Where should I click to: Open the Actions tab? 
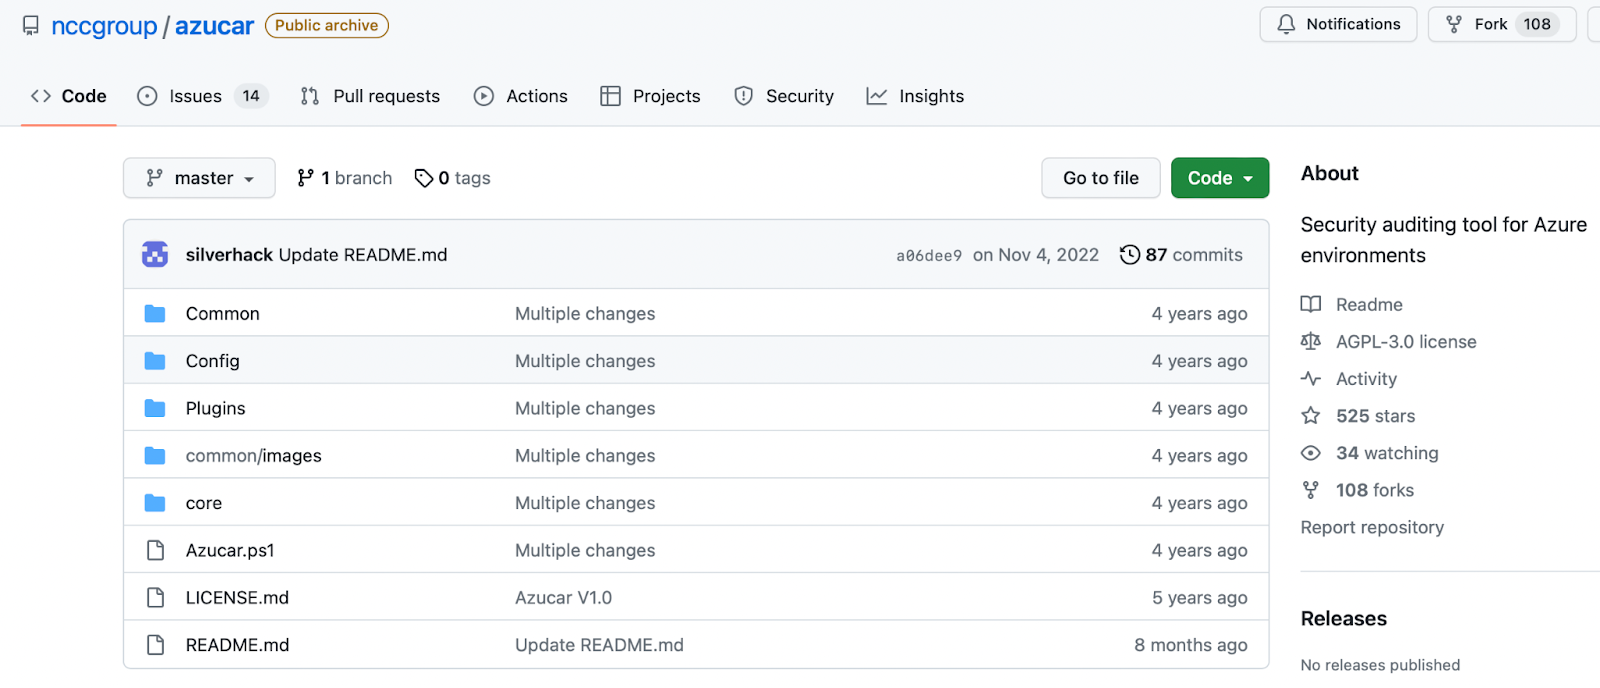pos(521,96)
